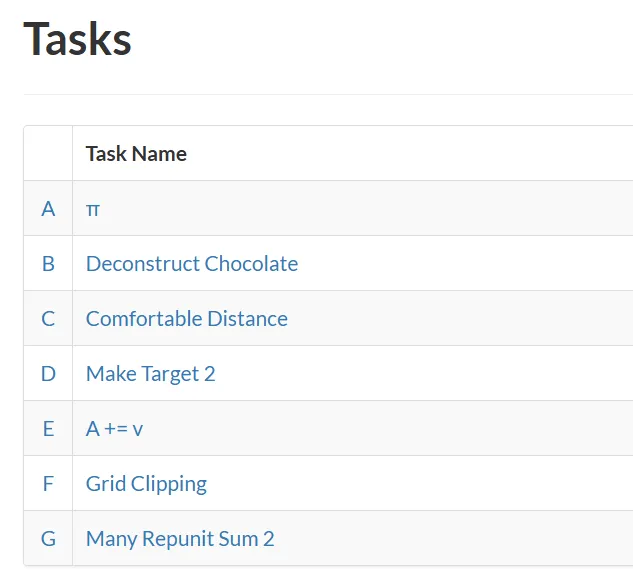The height and width of the screenshot is (576, 633).
Task: Click task letter B link
Action: pyautogui.click(x=48, y=264)
